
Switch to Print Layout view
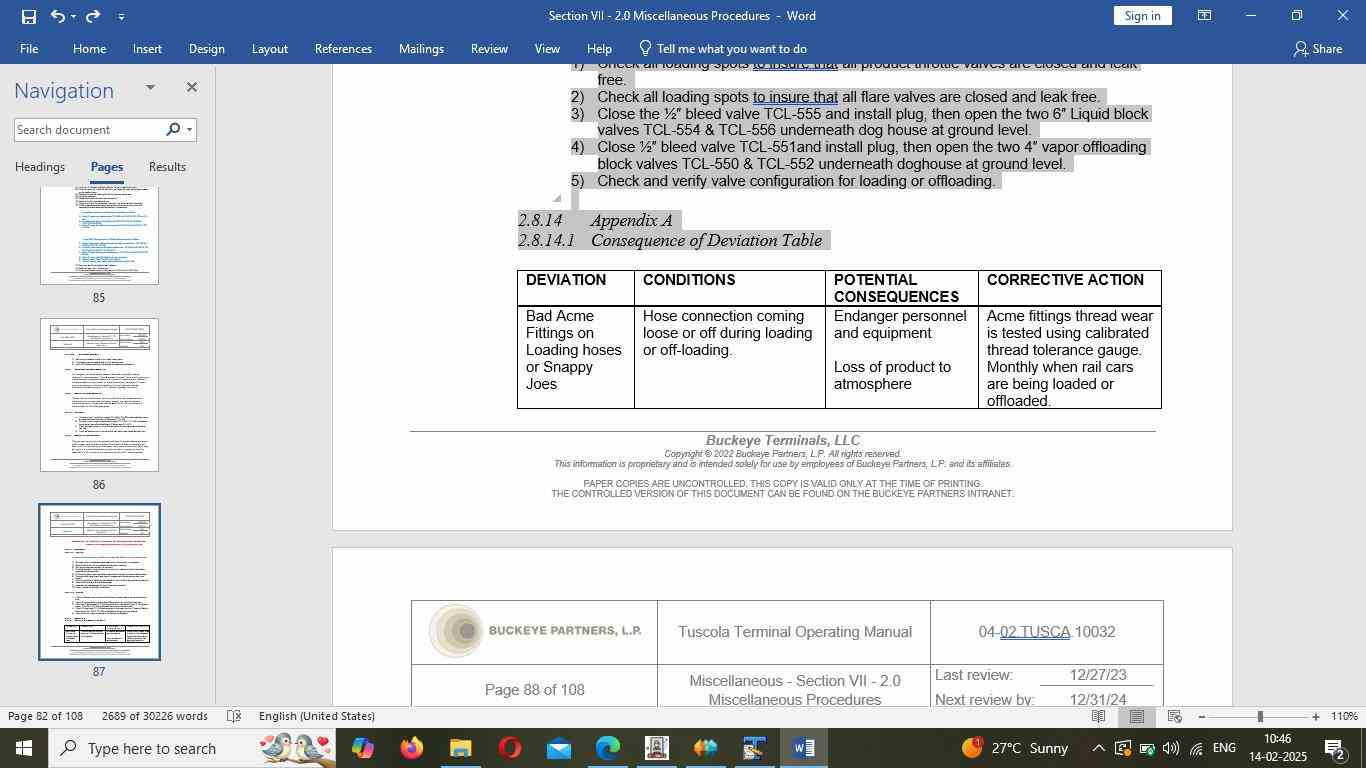coord(1136,717)
